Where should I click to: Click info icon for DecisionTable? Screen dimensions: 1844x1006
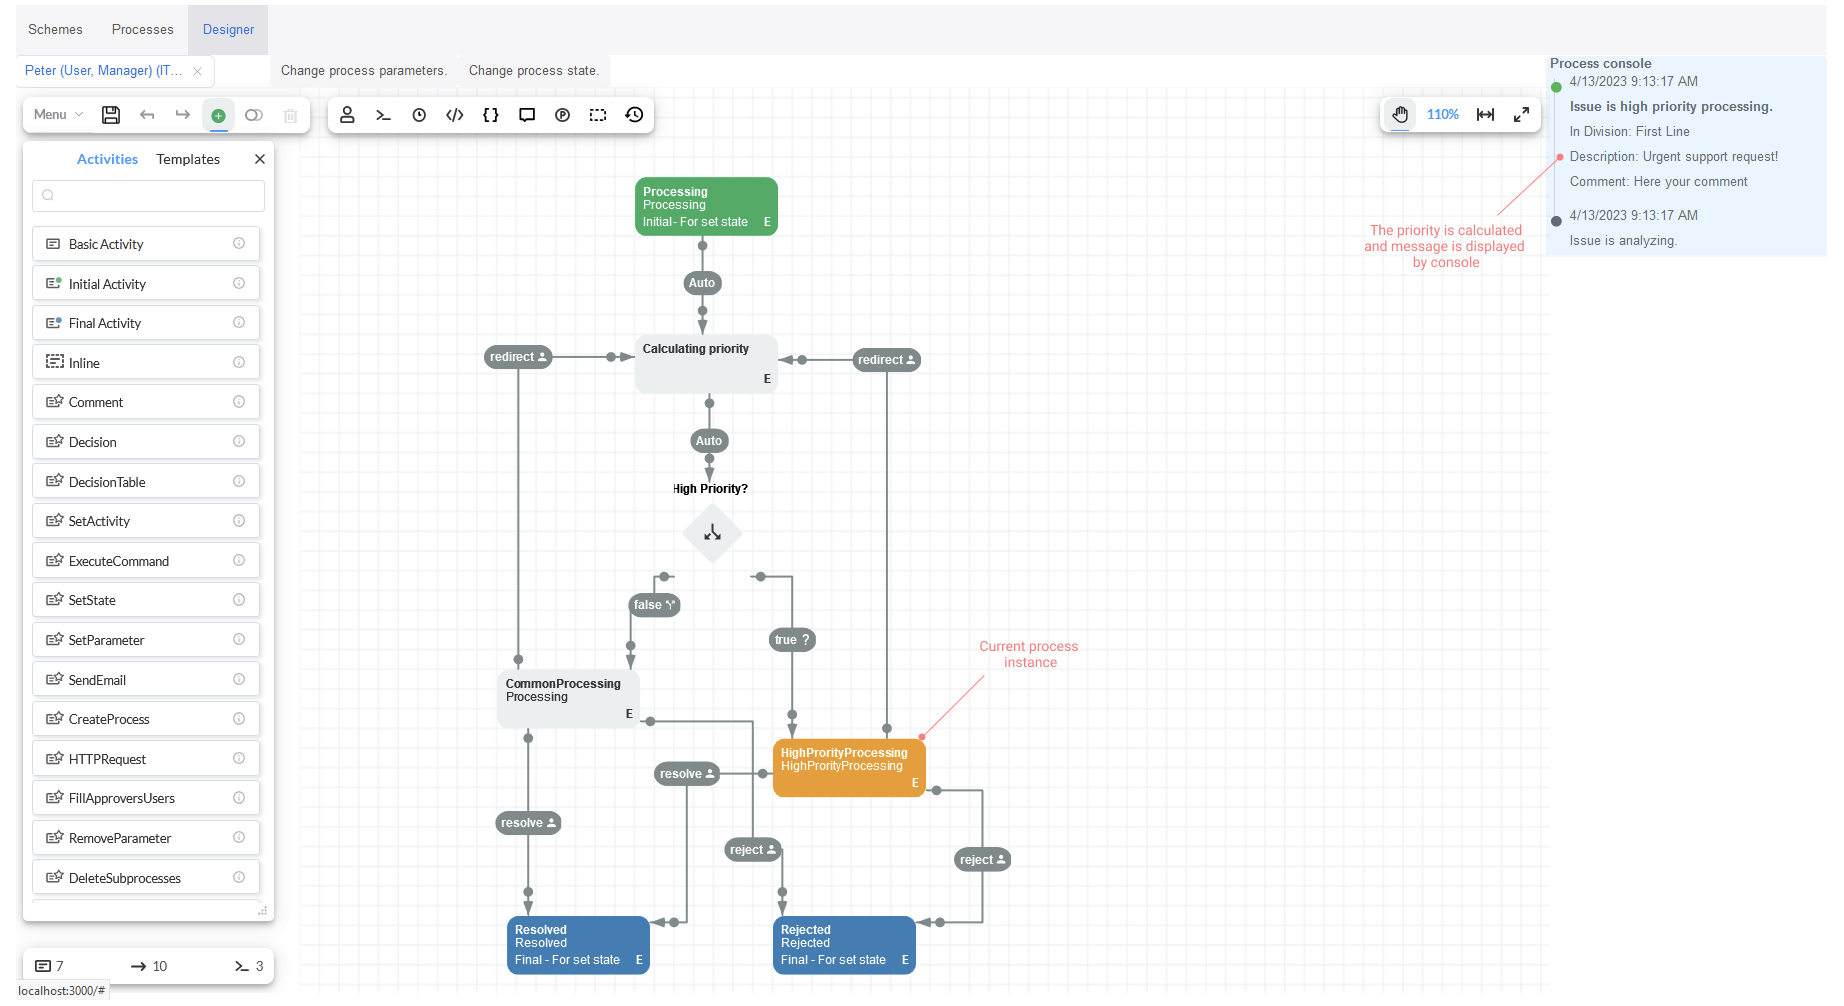[239, 482]
